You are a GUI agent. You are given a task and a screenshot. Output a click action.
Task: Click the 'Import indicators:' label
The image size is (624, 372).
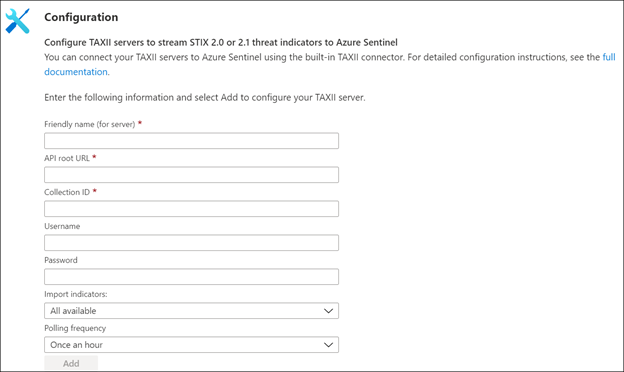pyautogui.click(x=76, y=294)
